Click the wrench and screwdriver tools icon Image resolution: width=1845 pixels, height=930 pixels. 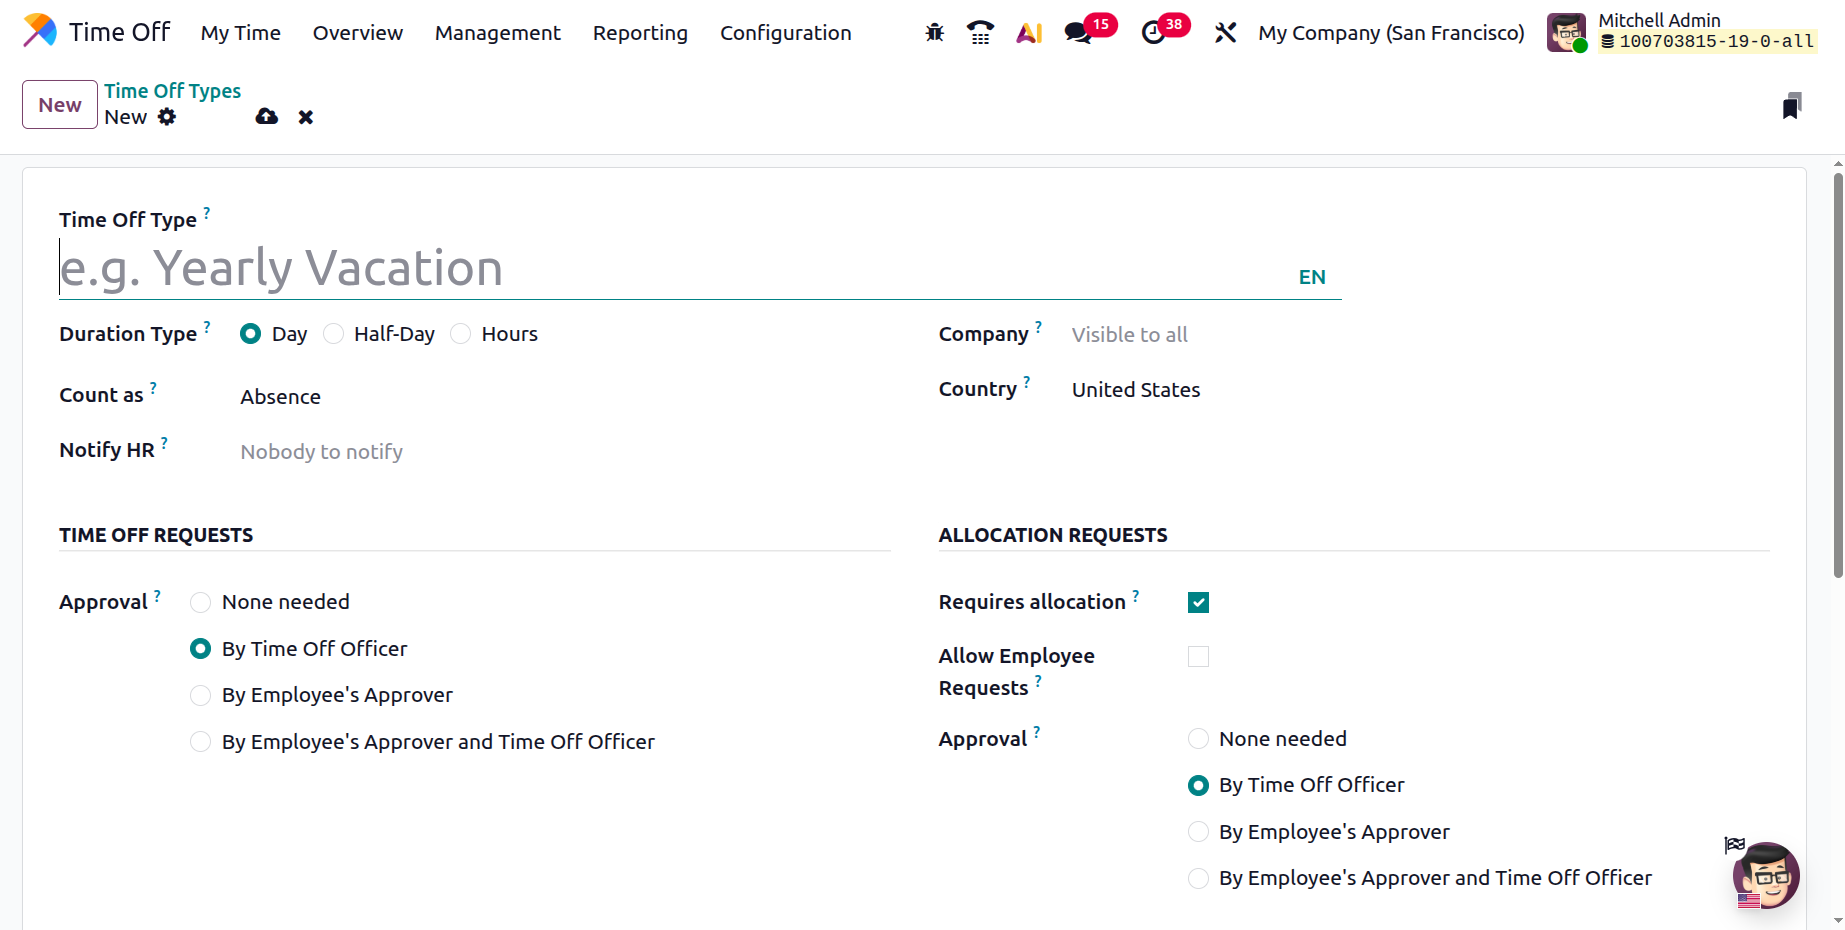point(1225,33)
